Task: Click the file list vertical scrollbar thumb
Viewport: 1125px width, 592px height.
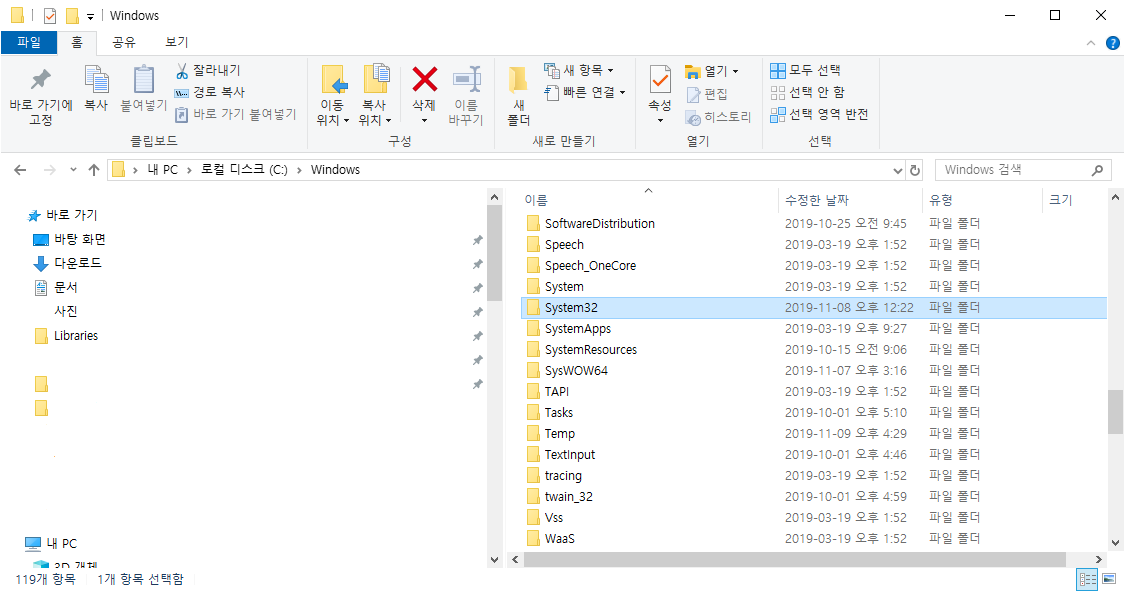Action: click(1115, 412)
